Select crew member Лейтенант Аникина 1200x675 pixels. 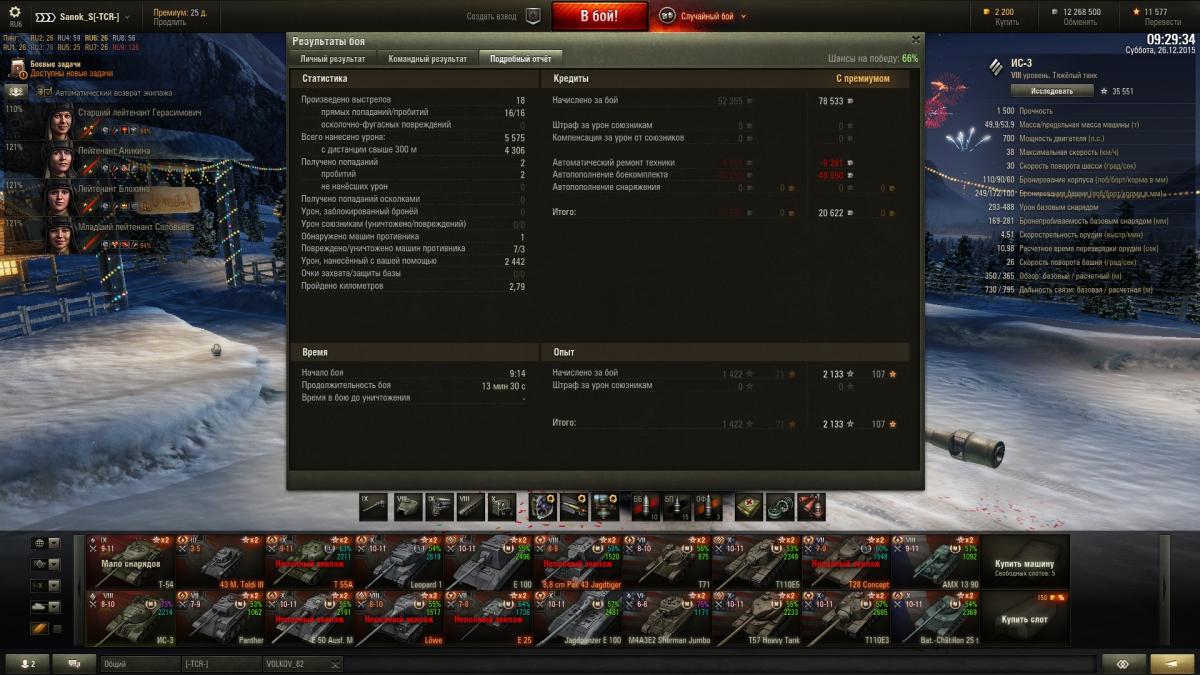[120, 158]
